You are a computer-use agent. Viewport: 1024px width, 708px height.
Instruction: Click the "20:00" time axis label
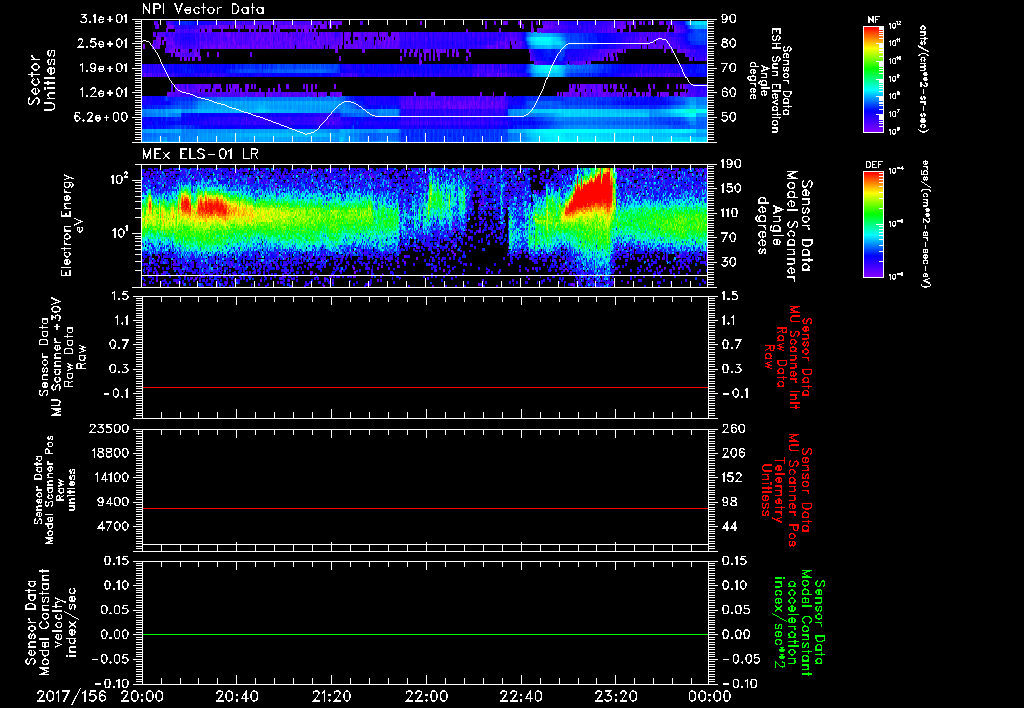point(142,696)
